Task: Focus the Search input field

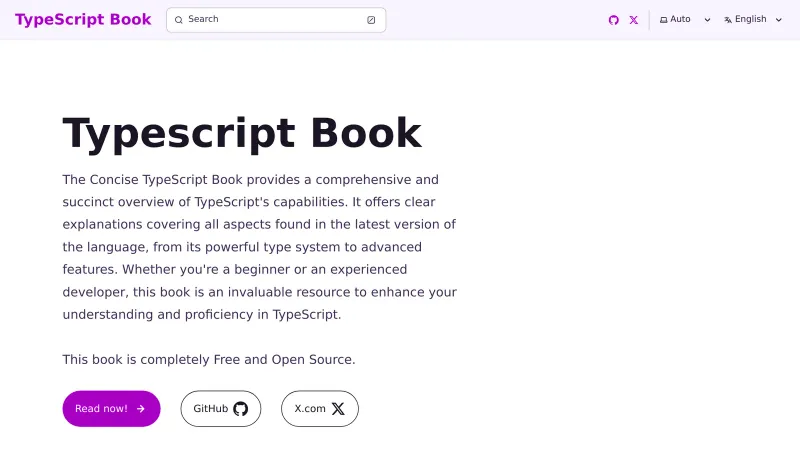Action: tap(270, 20)
